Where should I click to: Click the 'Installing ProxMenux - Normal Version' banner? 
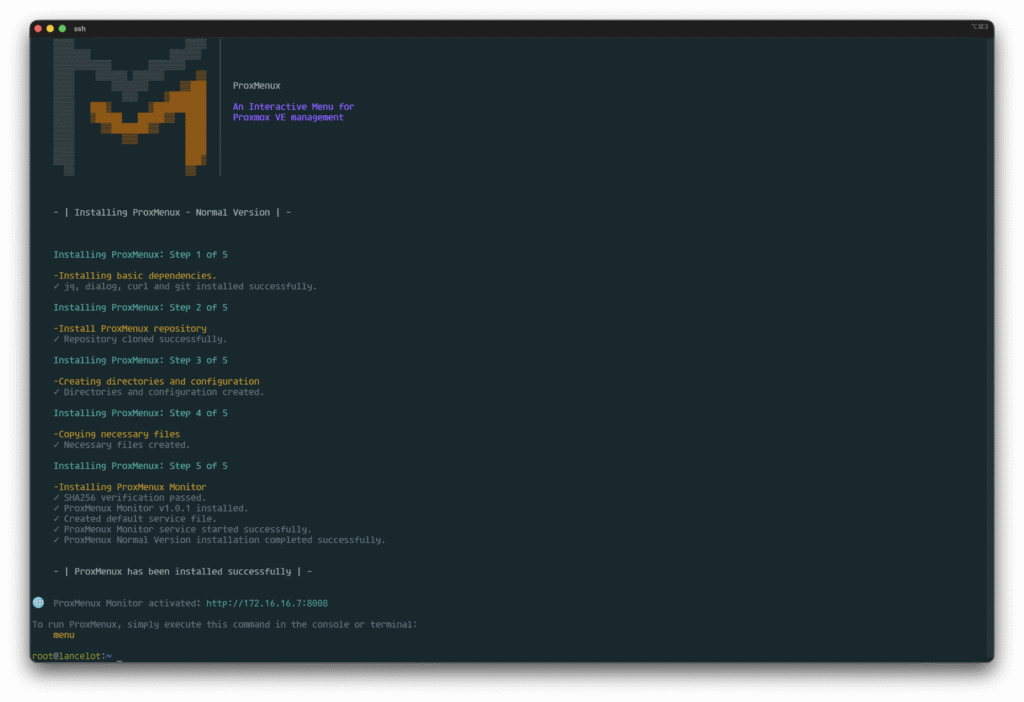[172, 212]
